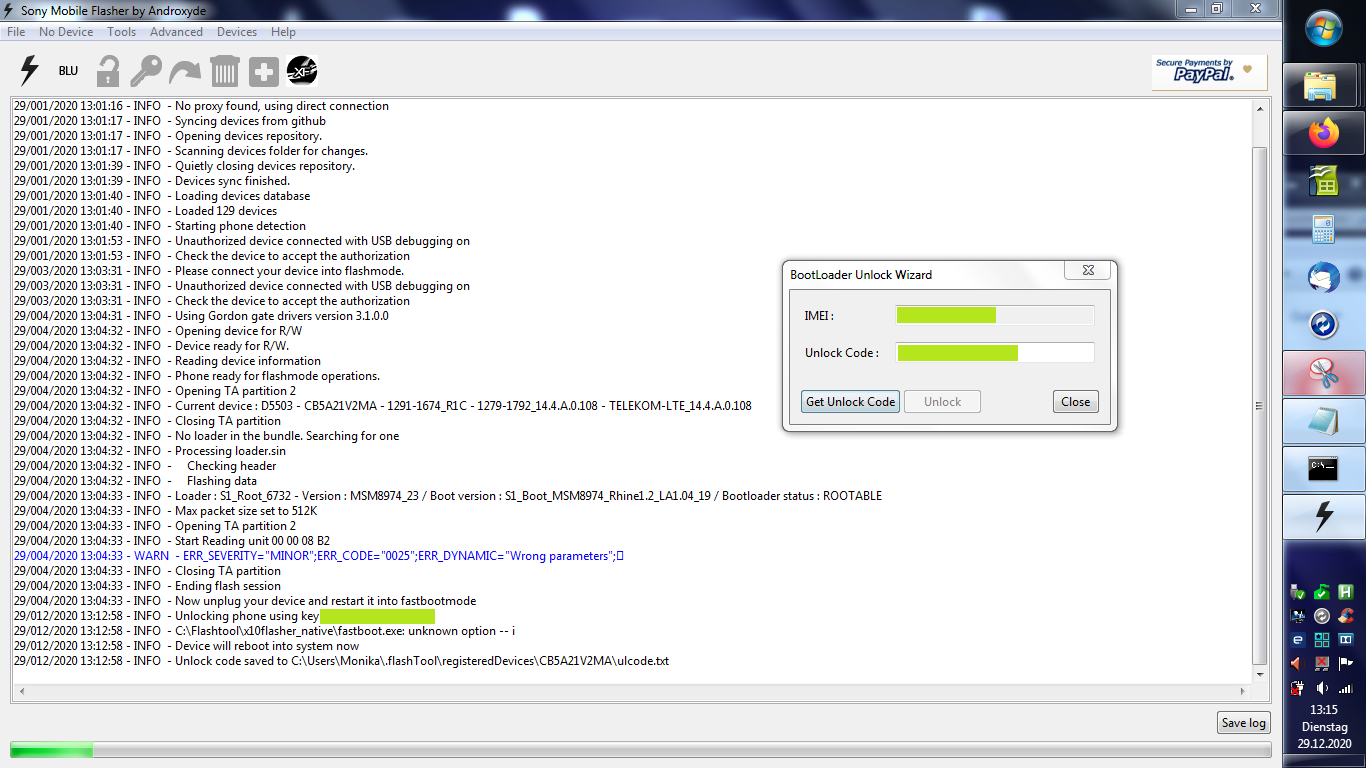Switch to Firefox in the taskbar
This screenshot has height=768, width=1366.
click(1324, 134)
